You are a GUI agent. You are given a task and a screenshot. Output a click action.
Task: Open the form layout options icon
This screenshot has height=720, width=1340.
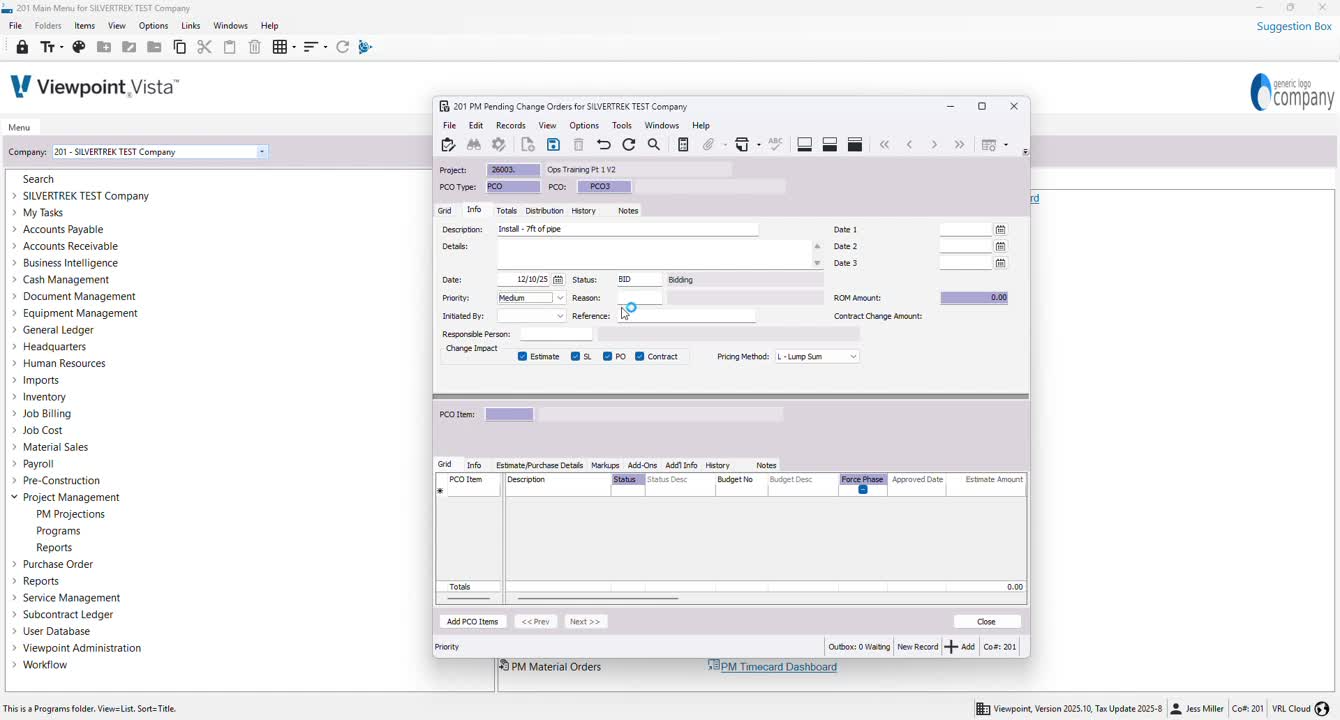point(990,145)
